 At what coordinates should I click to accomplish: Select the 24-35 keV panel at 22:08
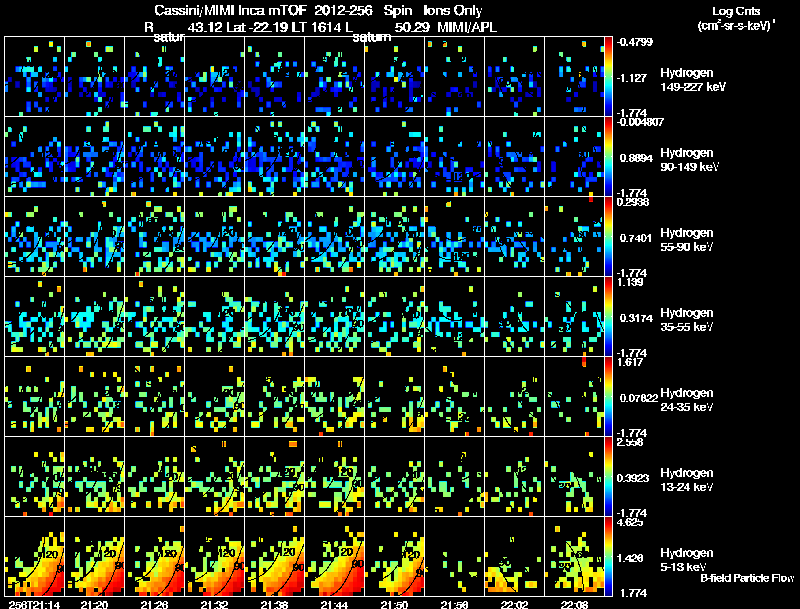point(574,396)
